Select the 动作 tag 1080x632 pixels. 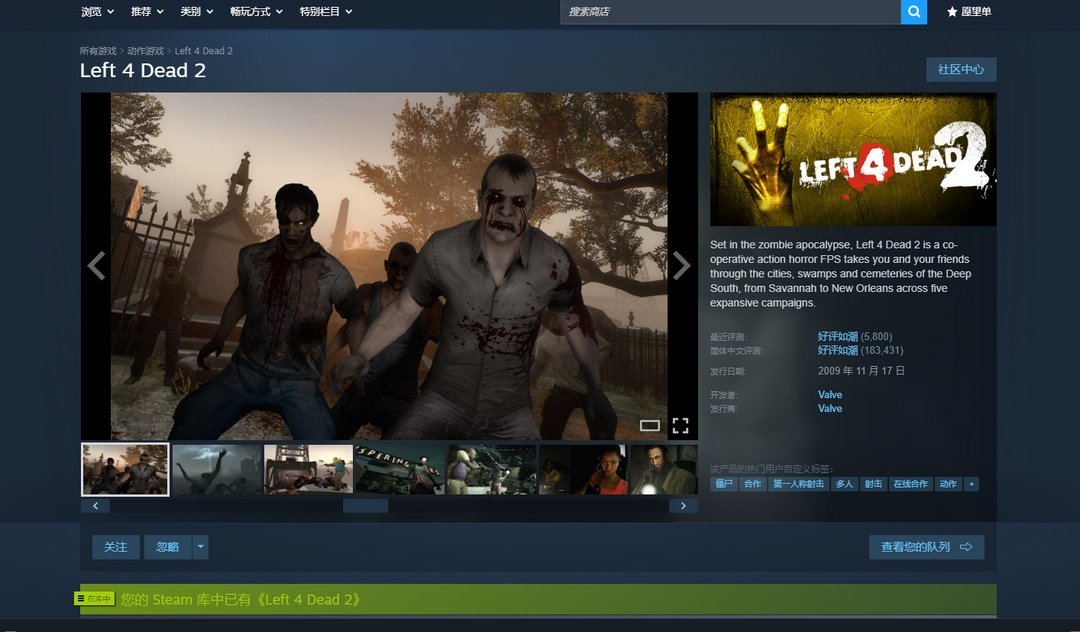[948, 484]
